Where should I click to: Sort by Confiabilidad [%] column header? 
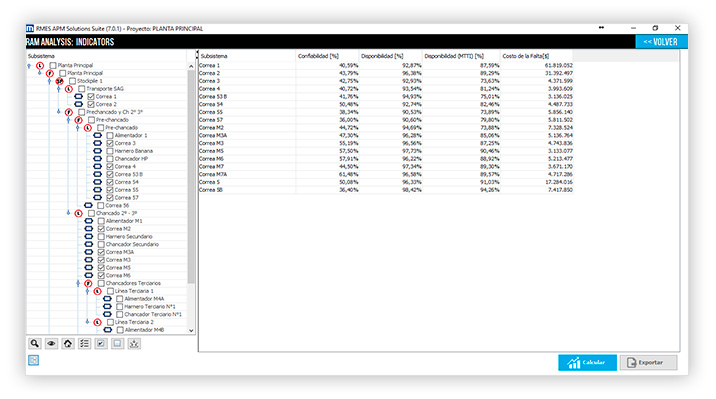point(327,56)
